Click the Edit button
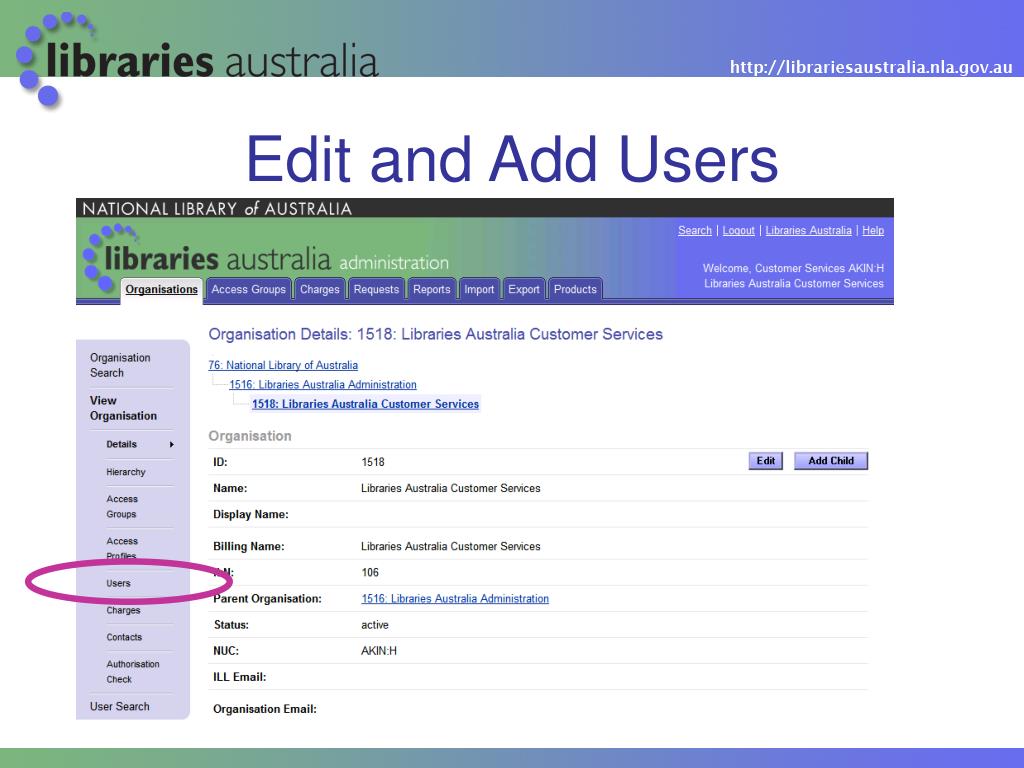The width and height of the screenshot is (1024, 768). click(x=765, y=461)
